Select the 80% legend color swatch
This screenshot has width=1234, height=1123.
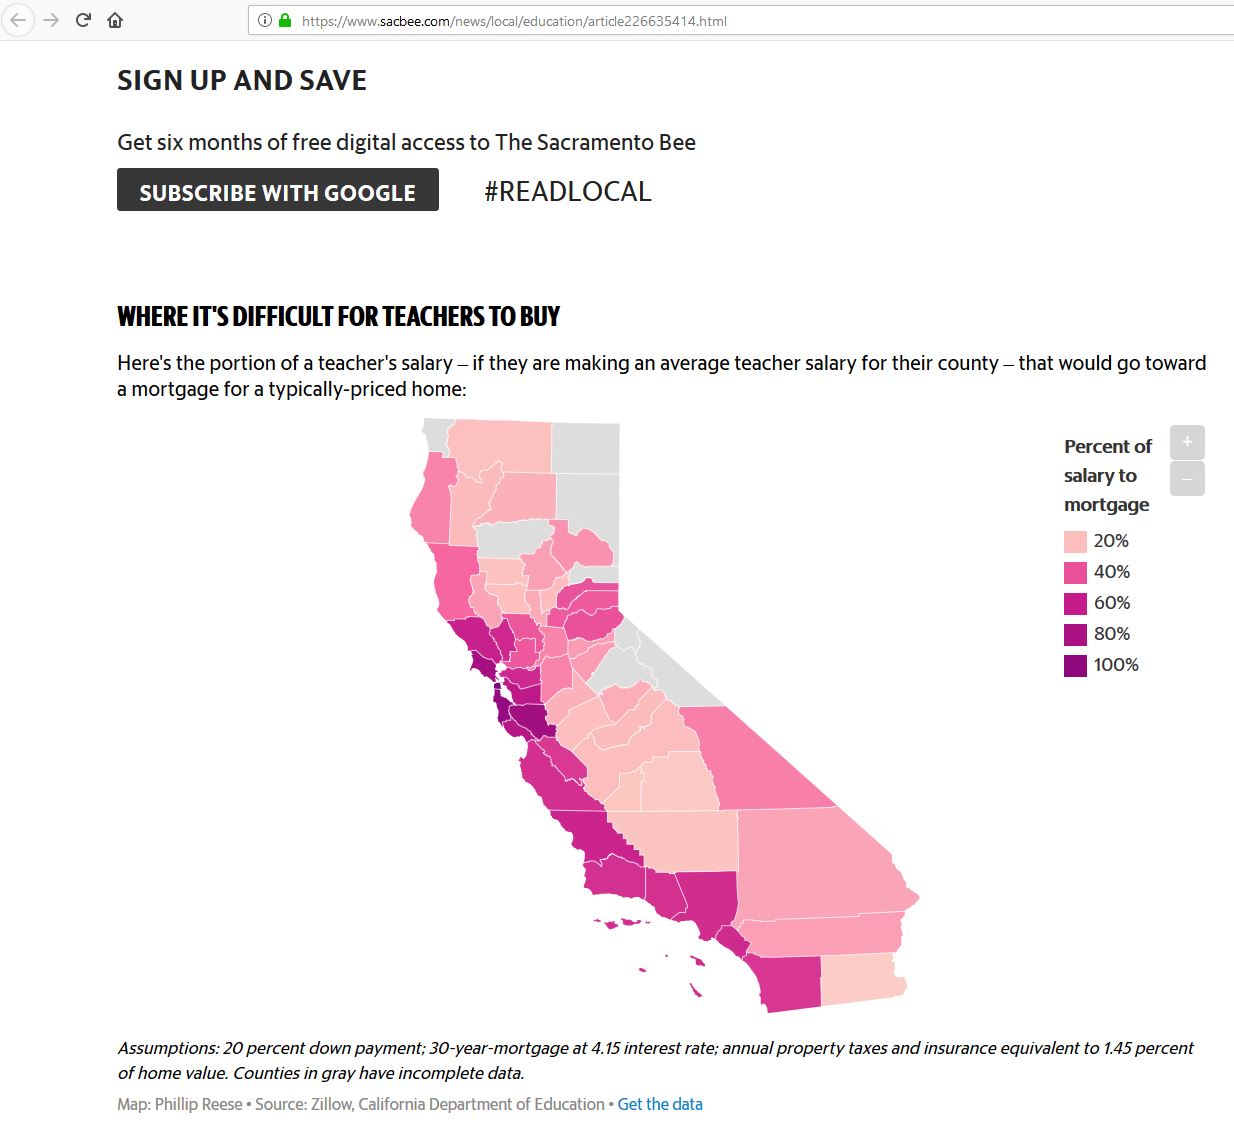[x=1075, y=635]
